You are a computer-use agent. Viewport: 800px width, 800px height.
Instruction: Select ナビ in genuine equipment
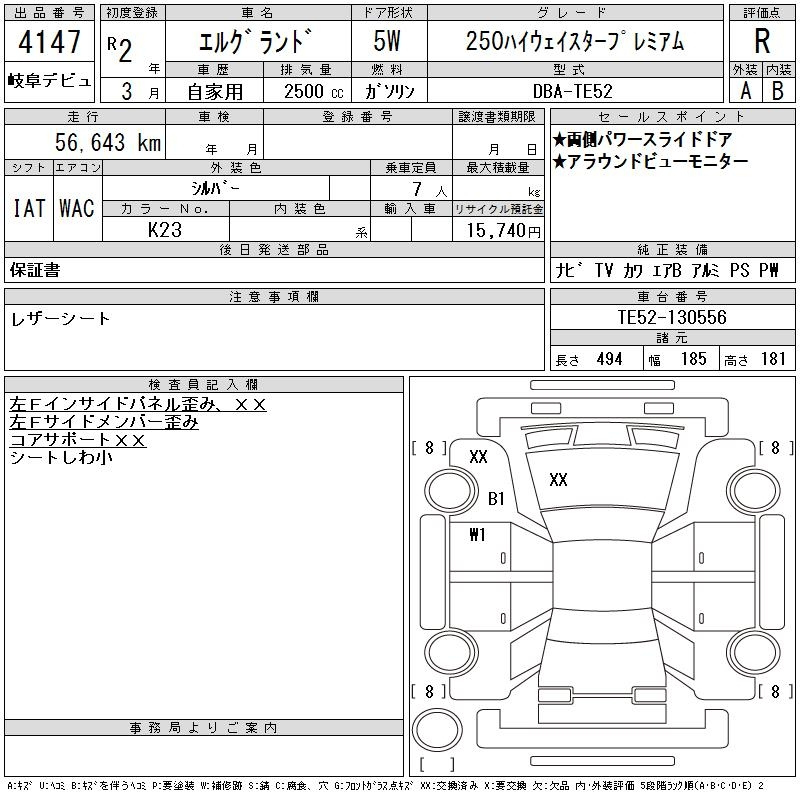pyautogui.click(x=569, y=270)
